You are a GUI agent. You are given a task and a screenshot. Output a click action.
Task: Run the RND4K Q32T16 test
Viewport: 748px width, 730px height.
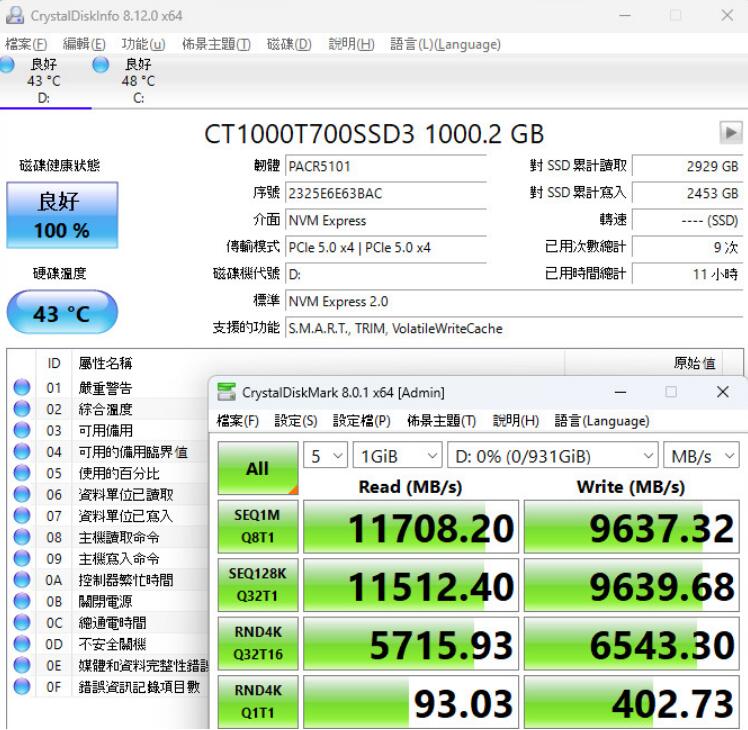coord(258,643)
